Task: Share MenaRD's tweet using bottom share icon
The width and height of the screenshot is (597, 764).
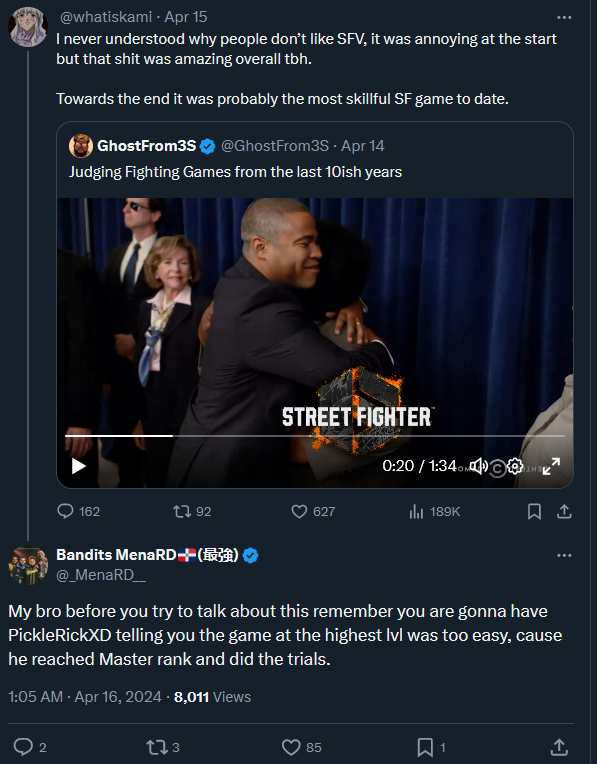Action: (x=559, y=747)
